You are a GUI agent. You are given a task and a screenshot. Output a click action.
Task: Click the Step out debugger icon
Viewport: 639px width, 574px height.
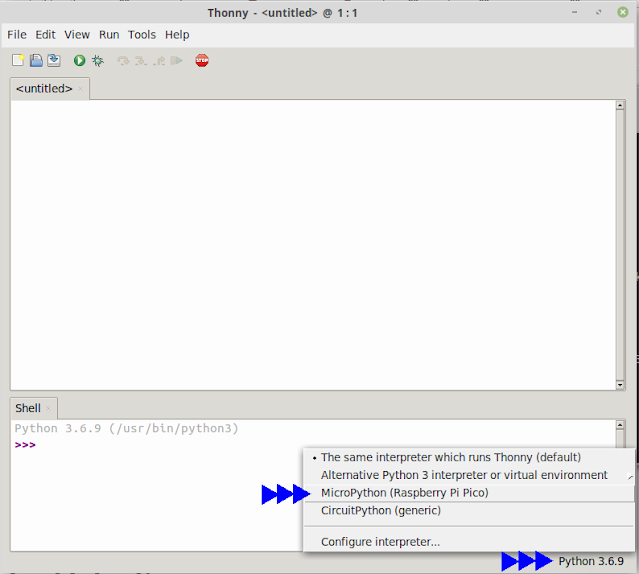pyautogui.click(x=159, y=61)
